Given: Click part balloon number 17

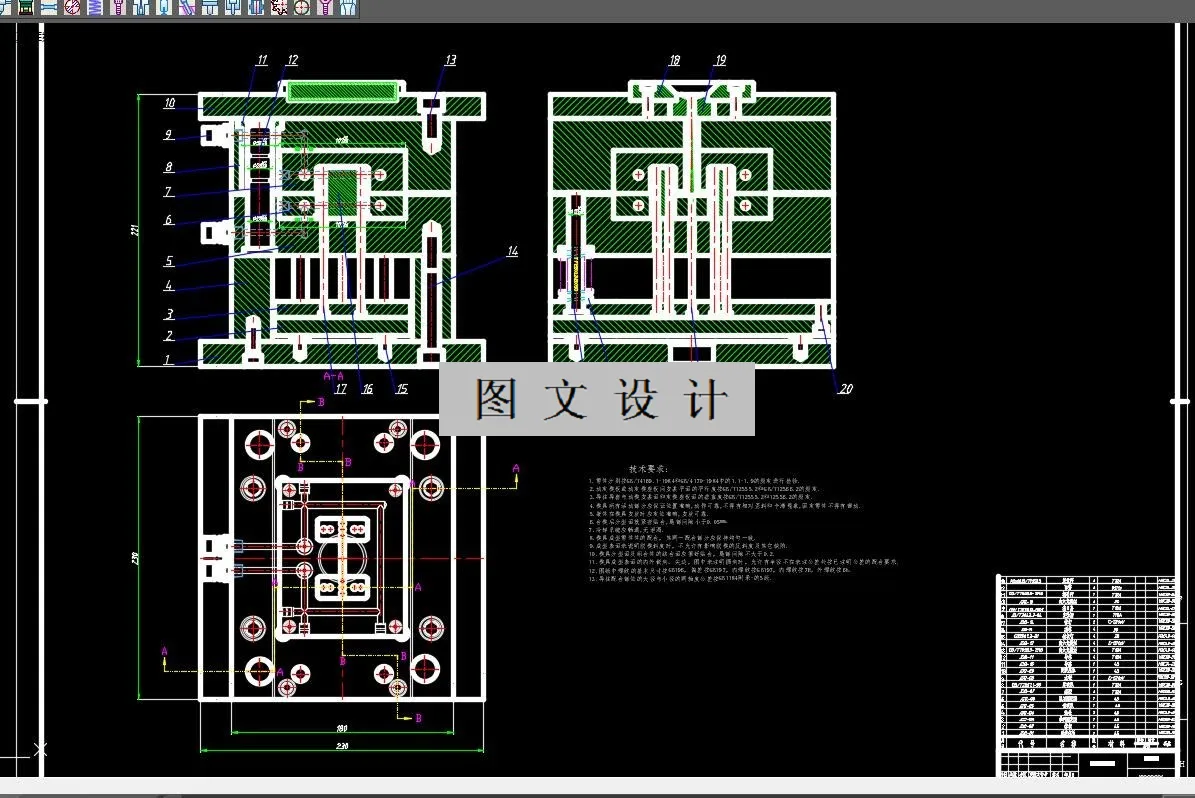Looking at the screenshot, I should click(341, 389).
